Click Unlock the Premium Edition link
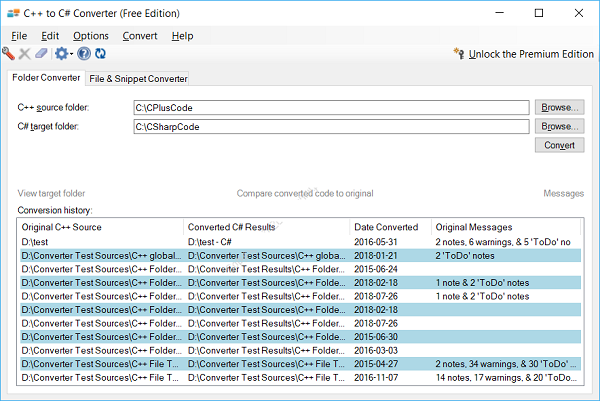The height and width of the screenshot is (401, 600). click(x=531, y=54)
